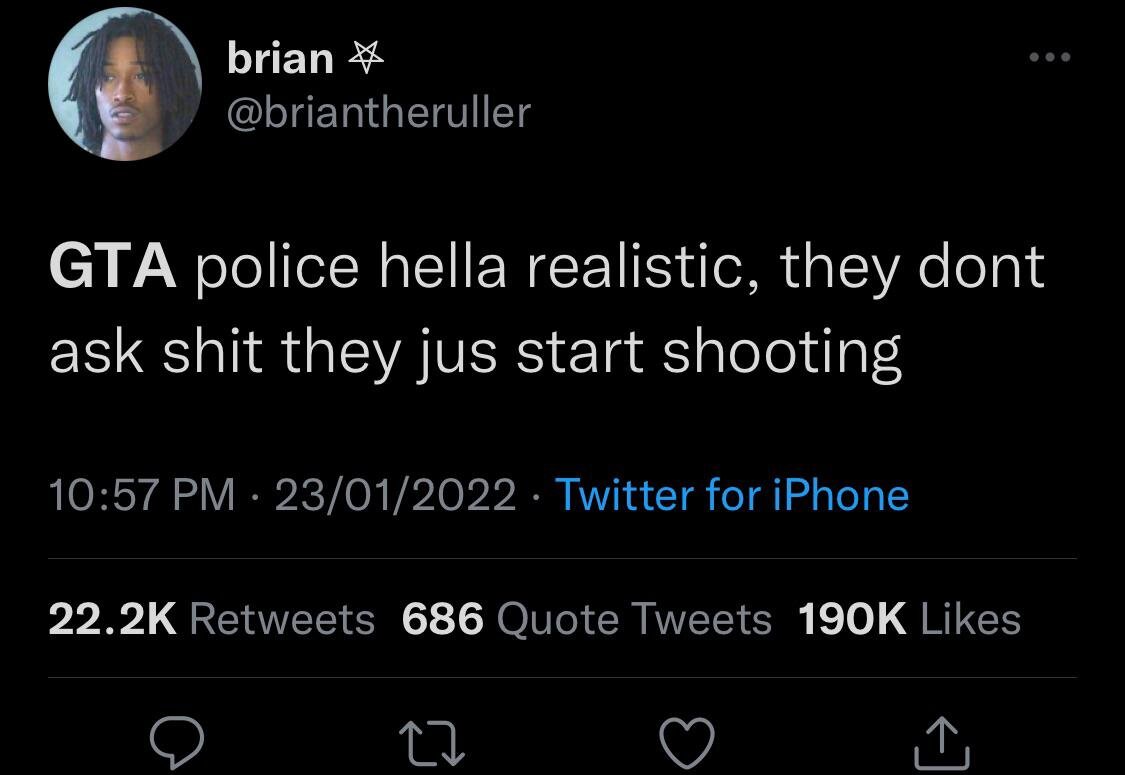Open brian's profile picture

(126, 86)
